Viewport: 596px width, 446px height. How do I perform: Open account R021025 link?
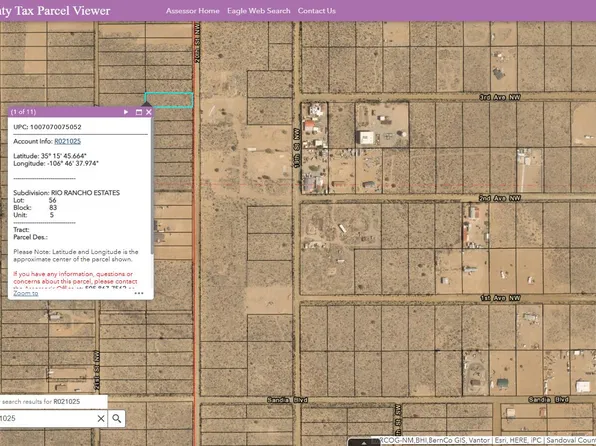(x=67, y=141)
